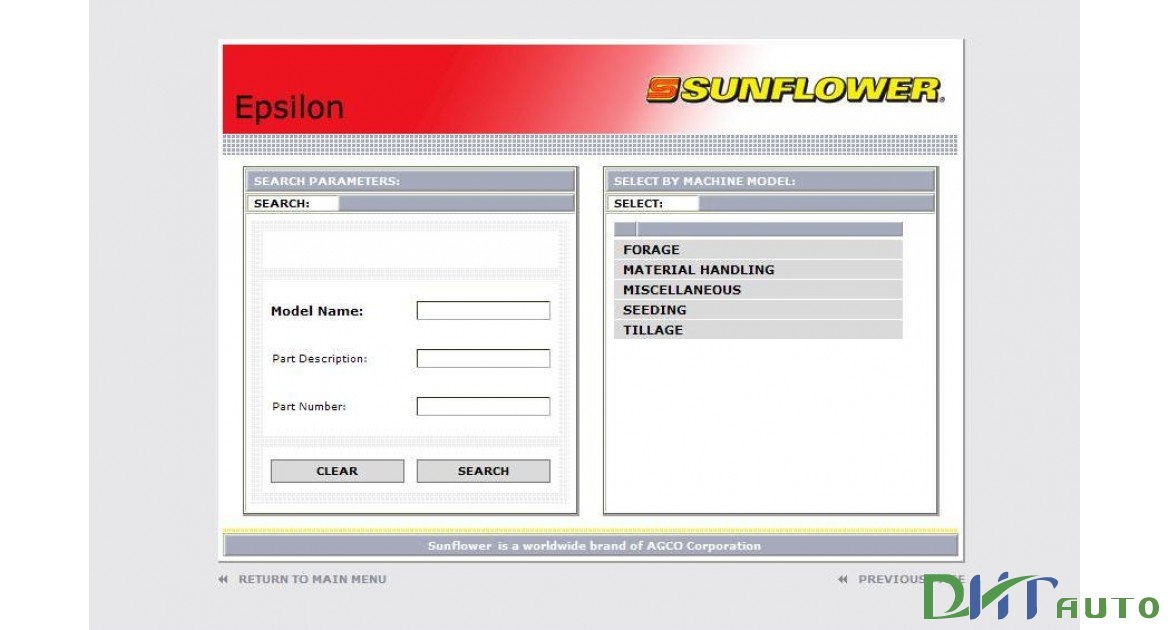The height and width of the screenshot is (630, 1170).
Task: Select the Part Number input field
Action: point(483,406)
